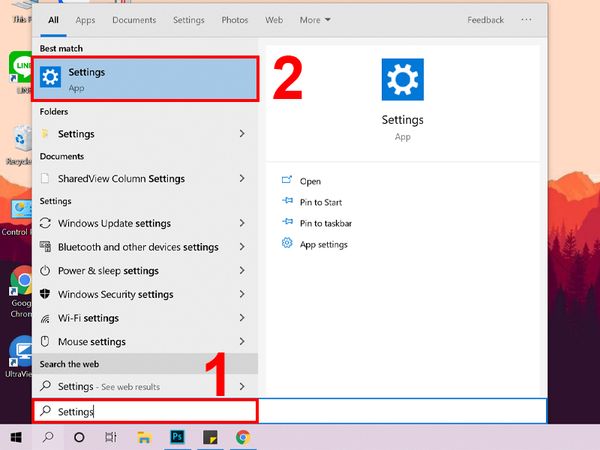Switch to the Apps tab

(x=86, y=20)
